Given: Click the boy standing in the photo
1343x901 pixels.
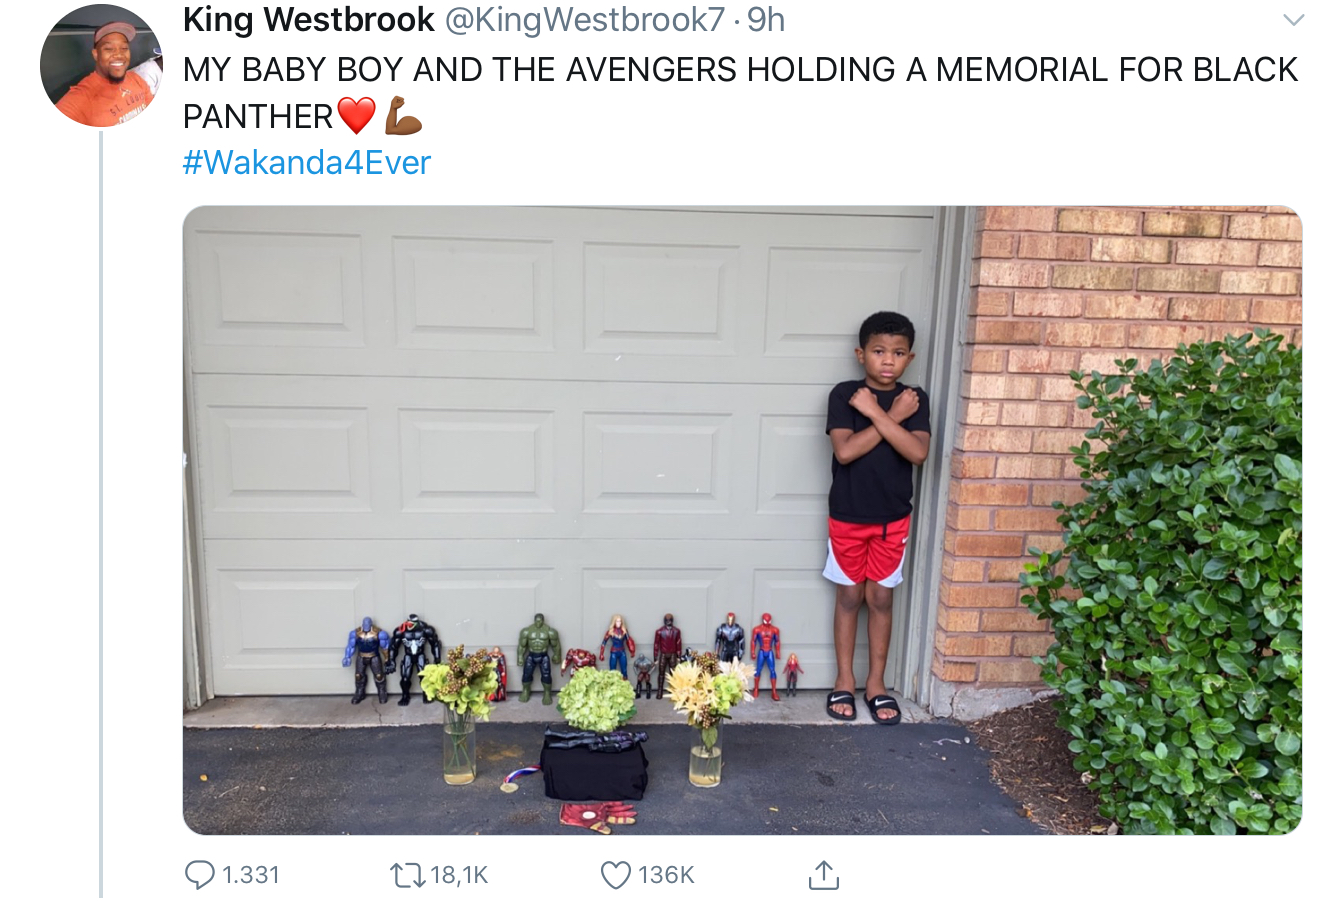Looking at the screenshot, I should click(x=875, y=517).
